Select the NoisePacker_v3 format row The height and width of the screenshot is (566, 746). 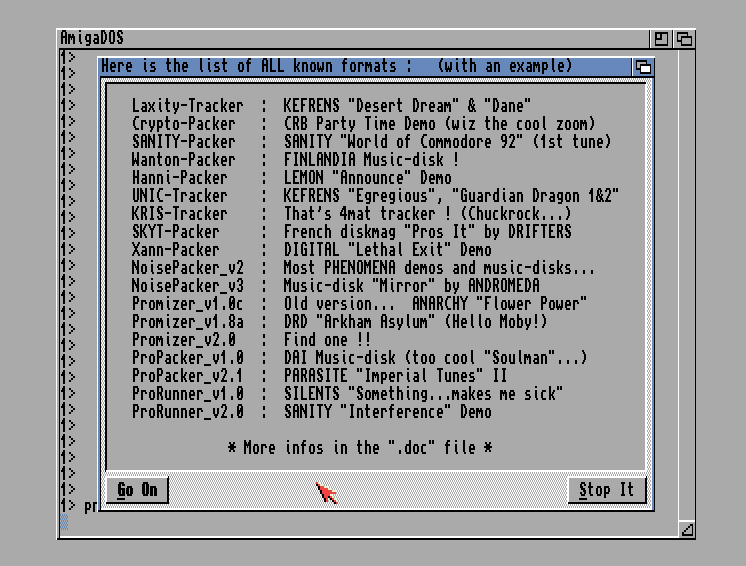(335, 286)
